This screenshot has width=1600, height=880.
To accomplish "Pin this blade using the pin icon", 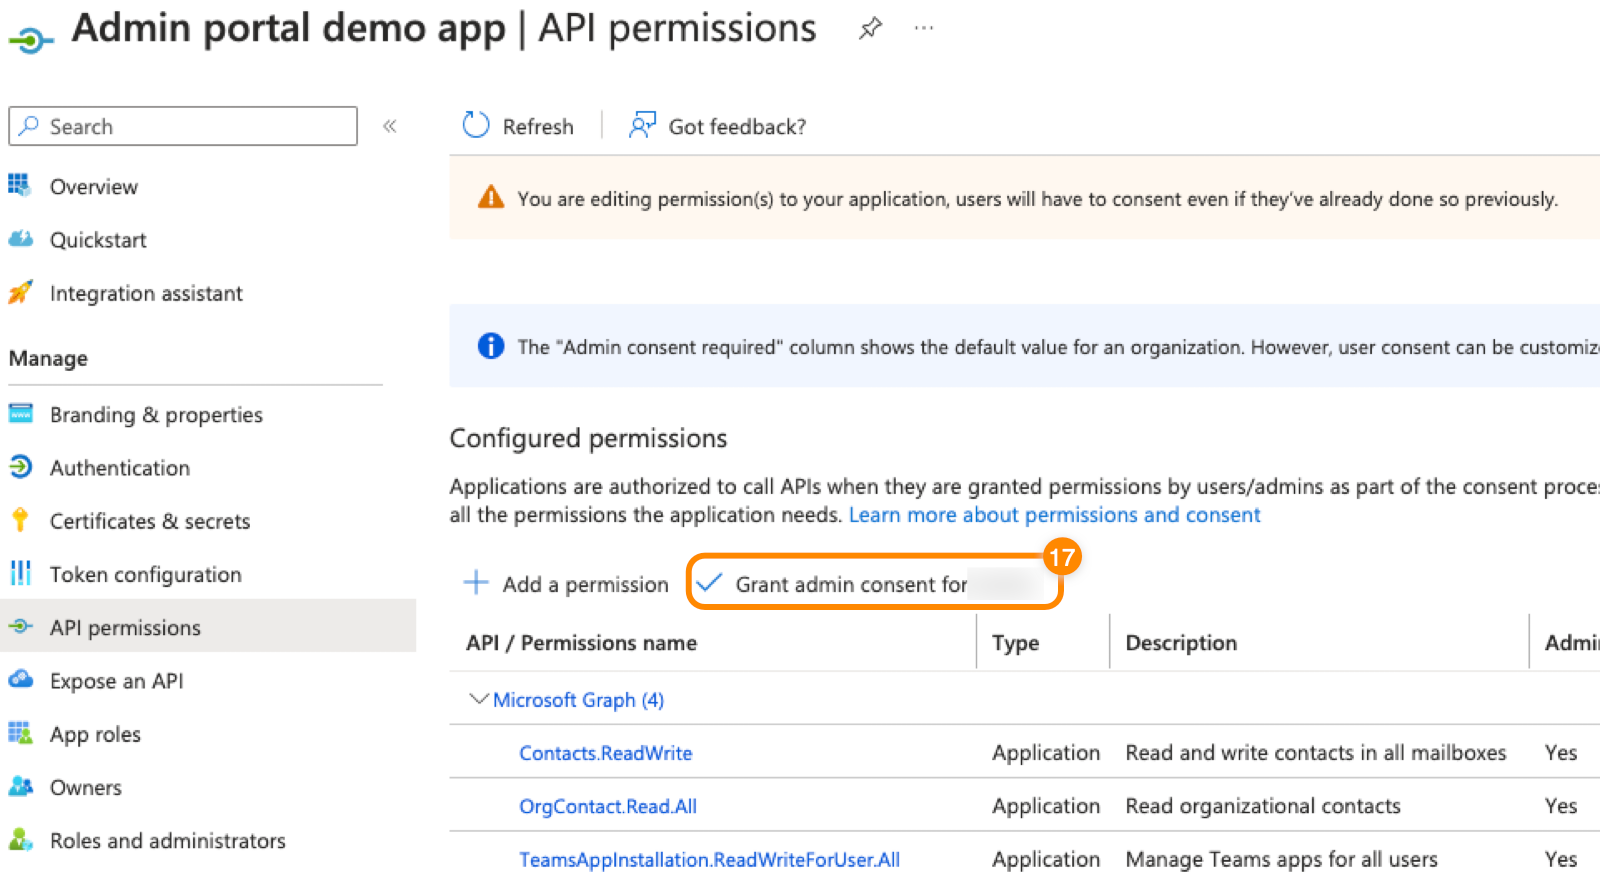I will 871,28.
